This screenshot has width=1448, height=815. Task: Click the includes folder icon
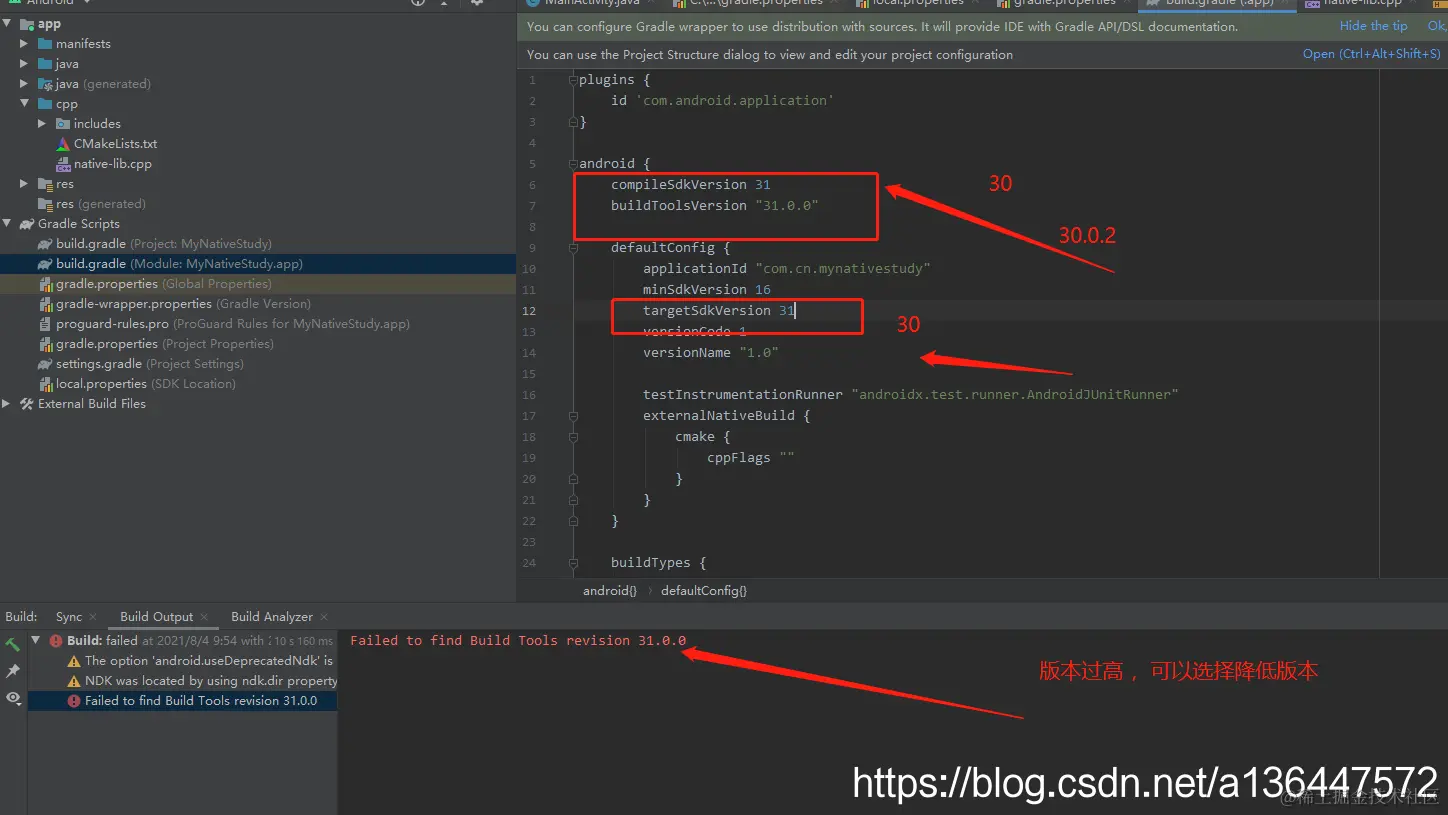63,124
